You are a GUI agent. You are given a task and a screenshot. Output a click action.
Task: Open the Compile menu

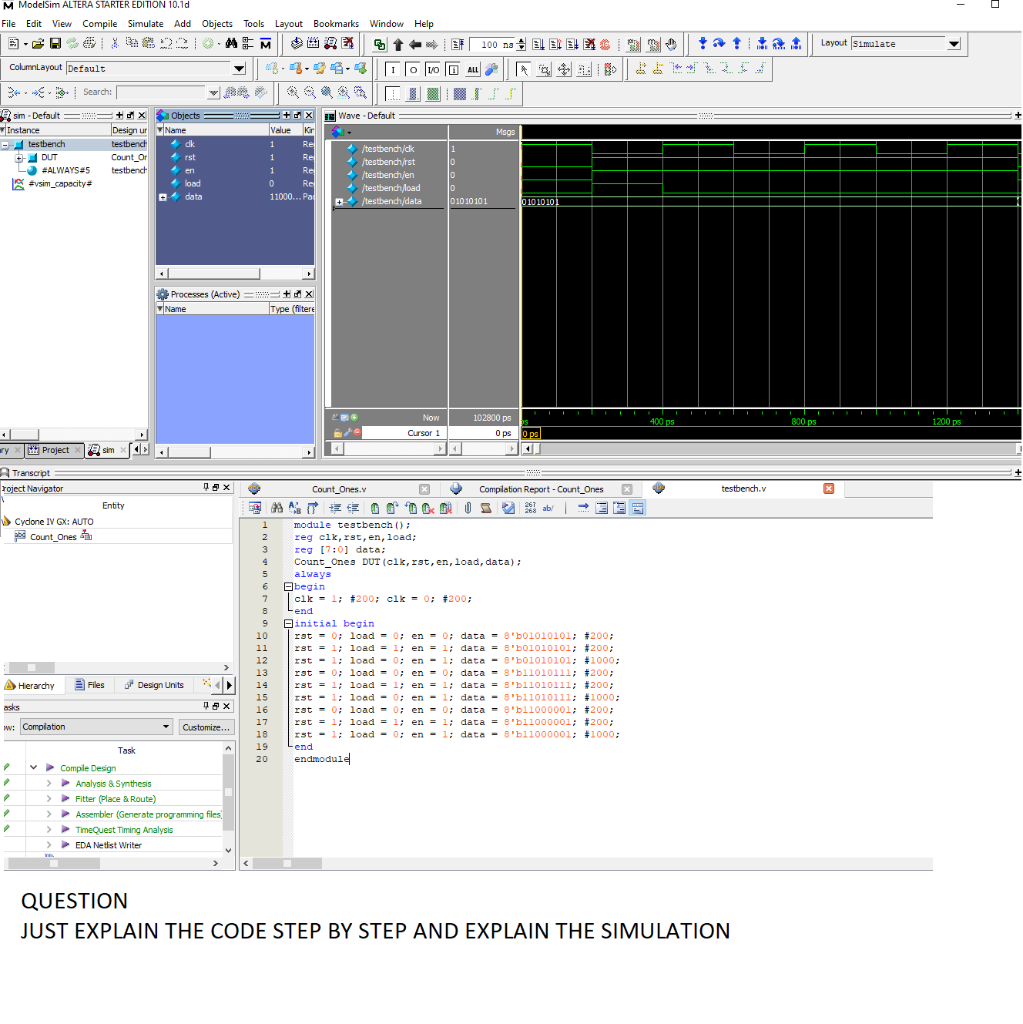pyautogui.click(x=99, y=23)
